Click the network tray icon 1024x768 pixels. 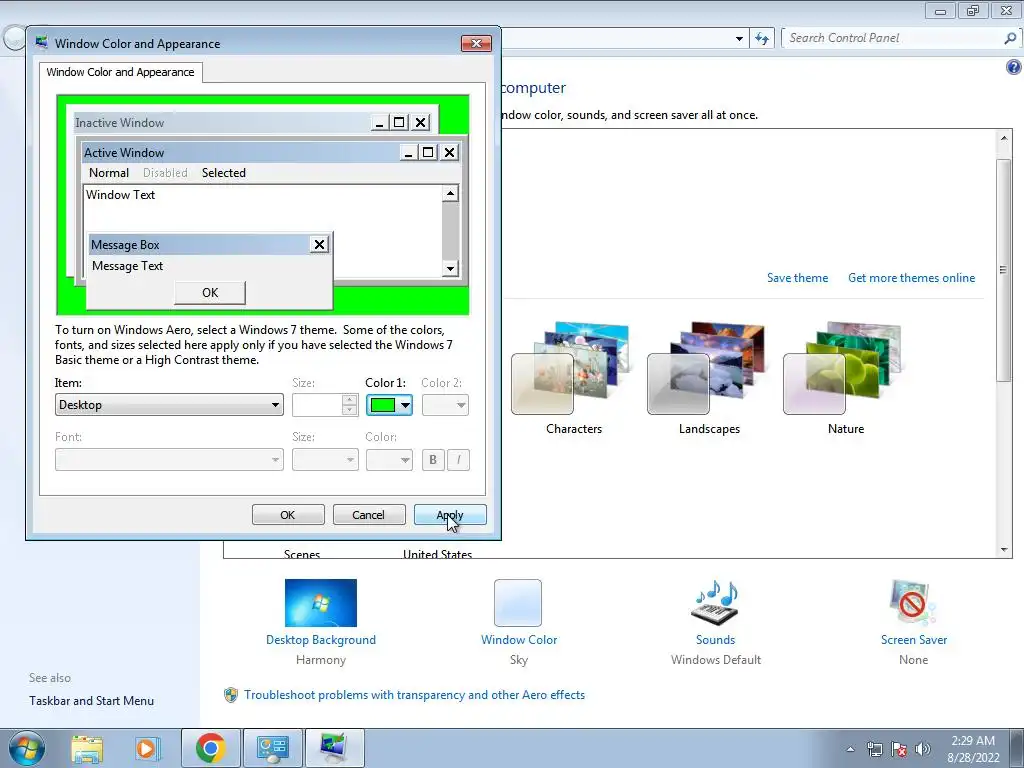pos(874,749)
